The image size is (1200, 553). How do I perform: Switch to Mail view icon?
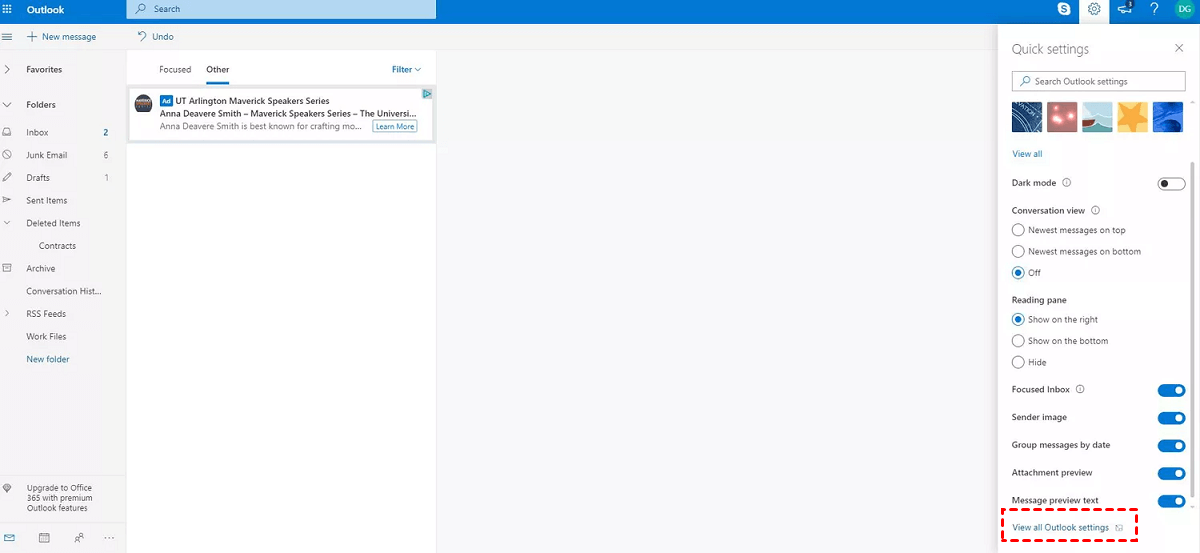pyautogui.click(x=9, y=537)
